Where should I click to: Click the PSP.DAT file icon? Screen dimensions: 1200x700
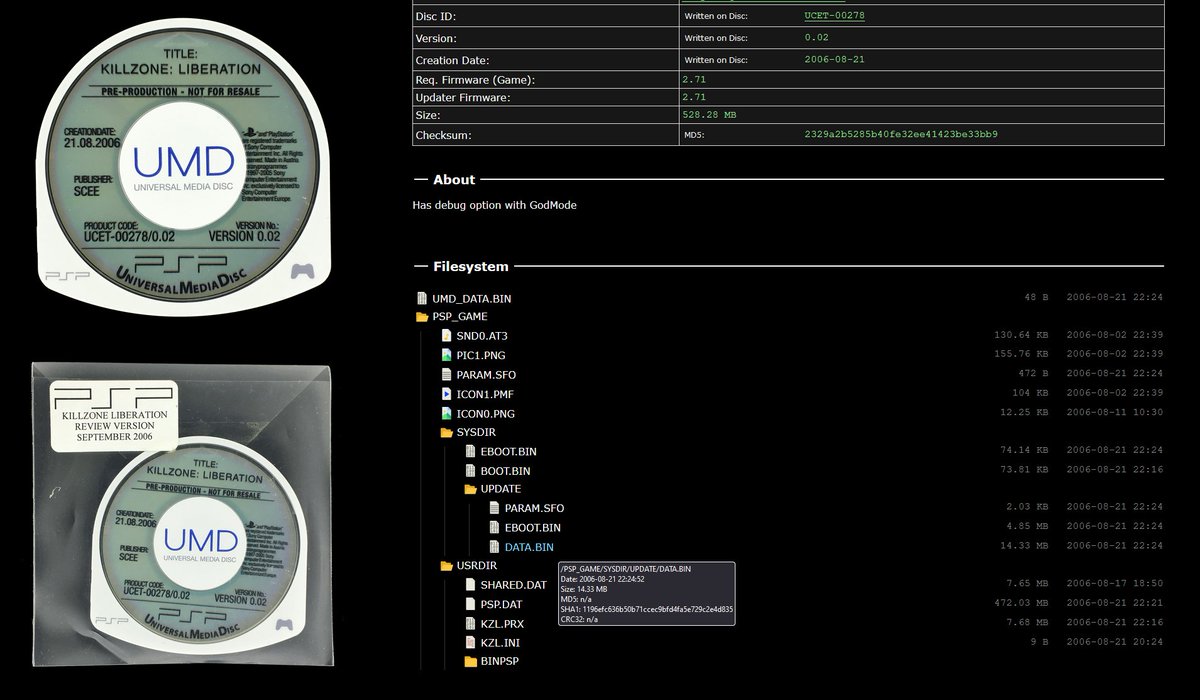[x=471, y=604]
